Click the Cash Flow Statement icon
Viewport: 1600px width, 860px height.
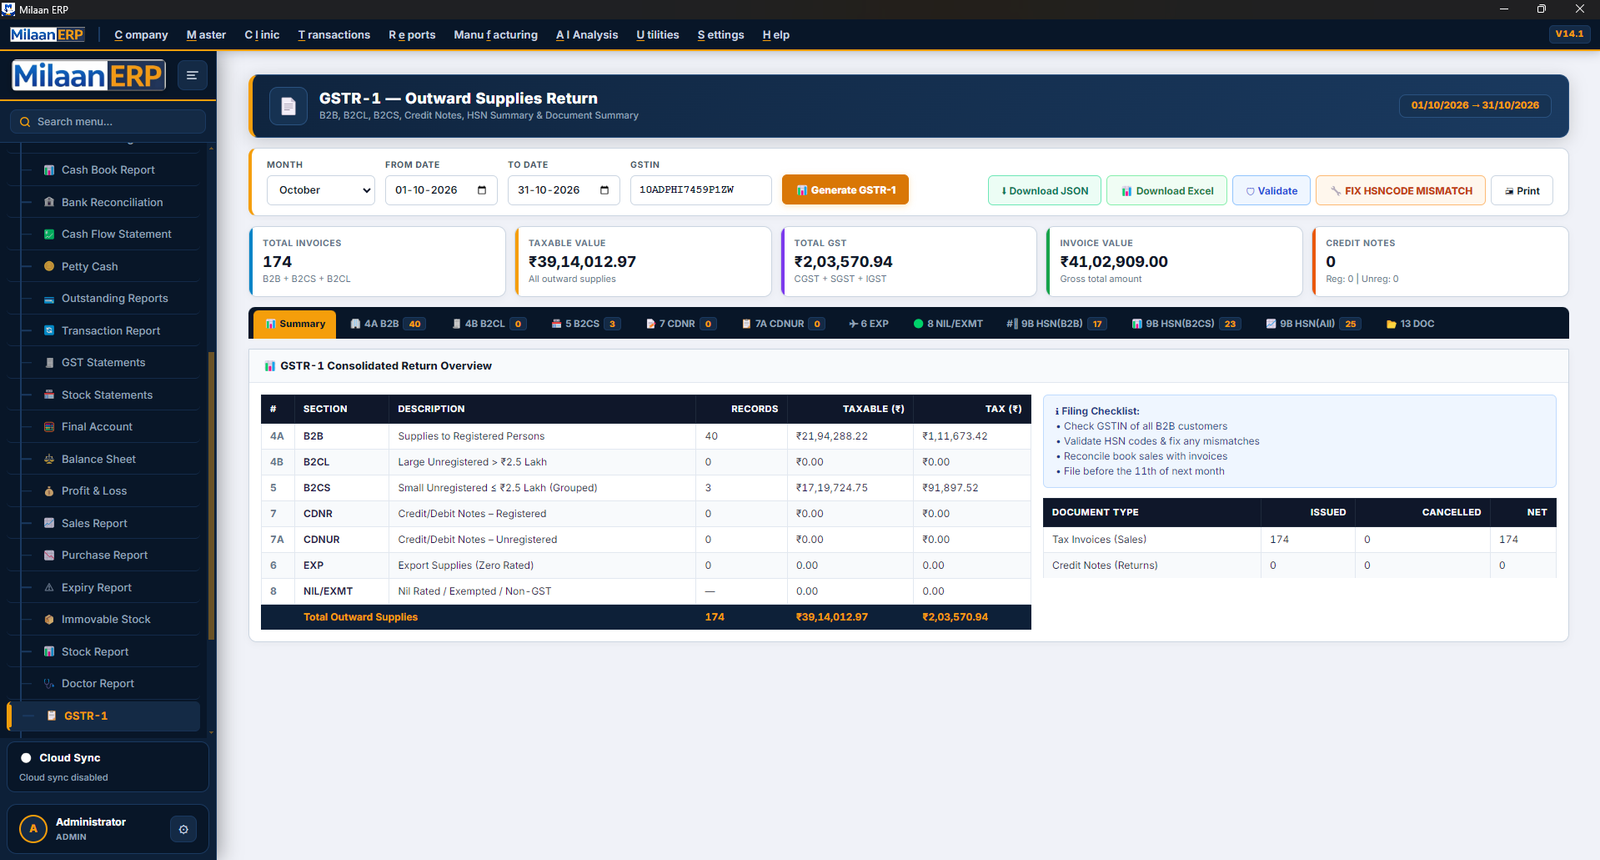pyautogui.click(x=49, y=234)
